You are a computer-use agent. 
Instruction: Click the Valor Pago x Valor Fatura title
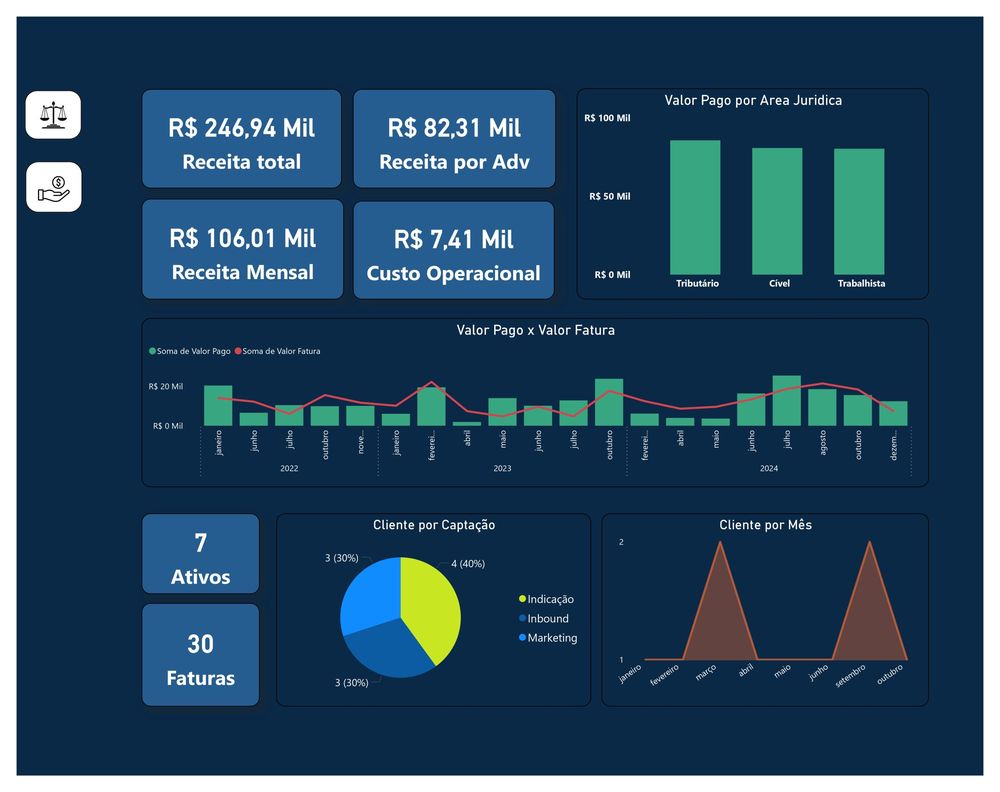536,330
